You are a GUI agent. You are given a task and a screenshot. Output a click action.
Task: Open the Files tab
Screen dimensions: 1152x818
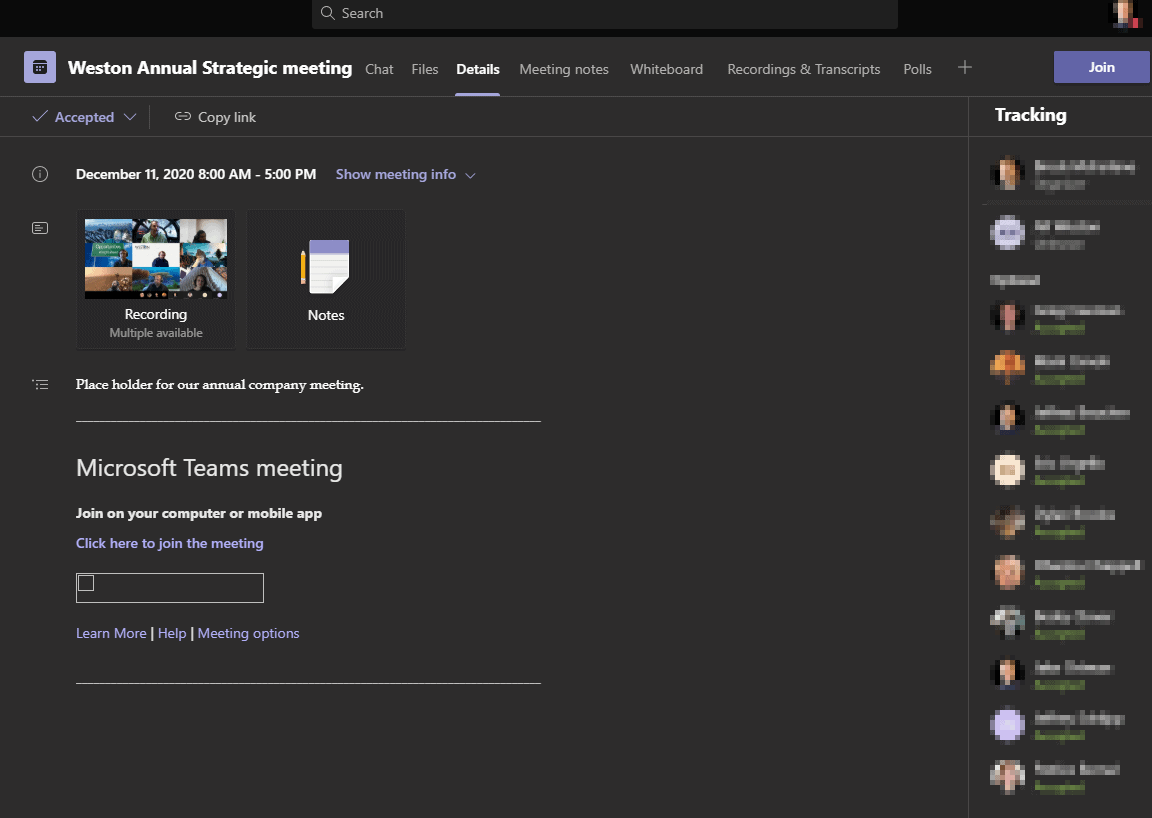click(425, 69)
